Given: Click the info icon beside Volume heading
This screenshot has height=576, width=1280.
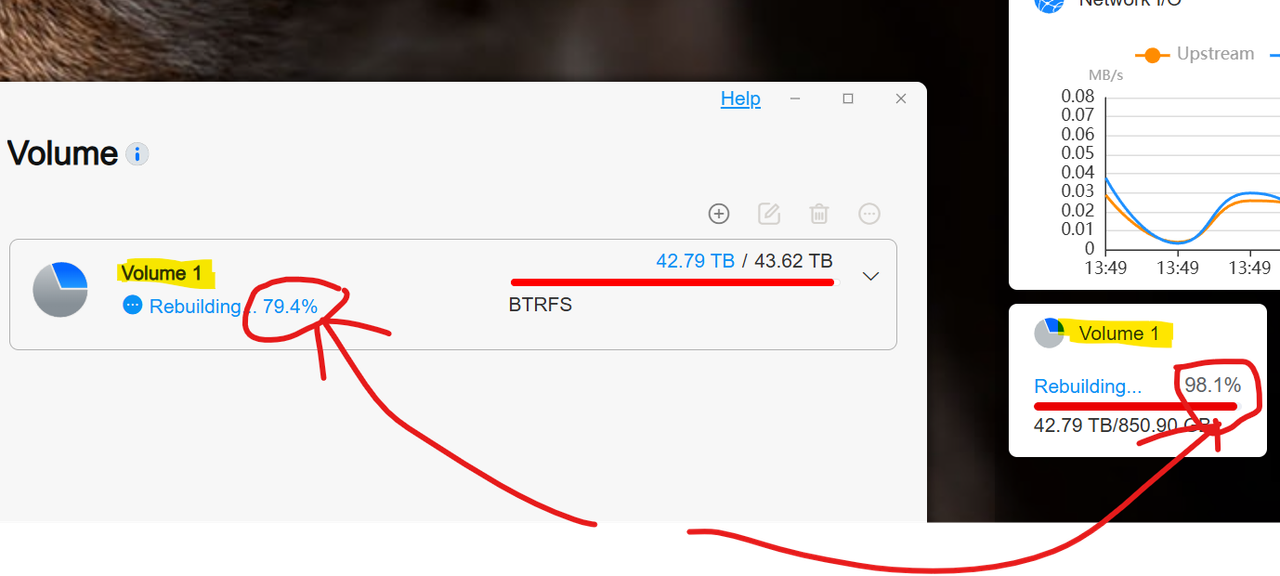Looking at the screenshot, I should click(x=138, y=155).
